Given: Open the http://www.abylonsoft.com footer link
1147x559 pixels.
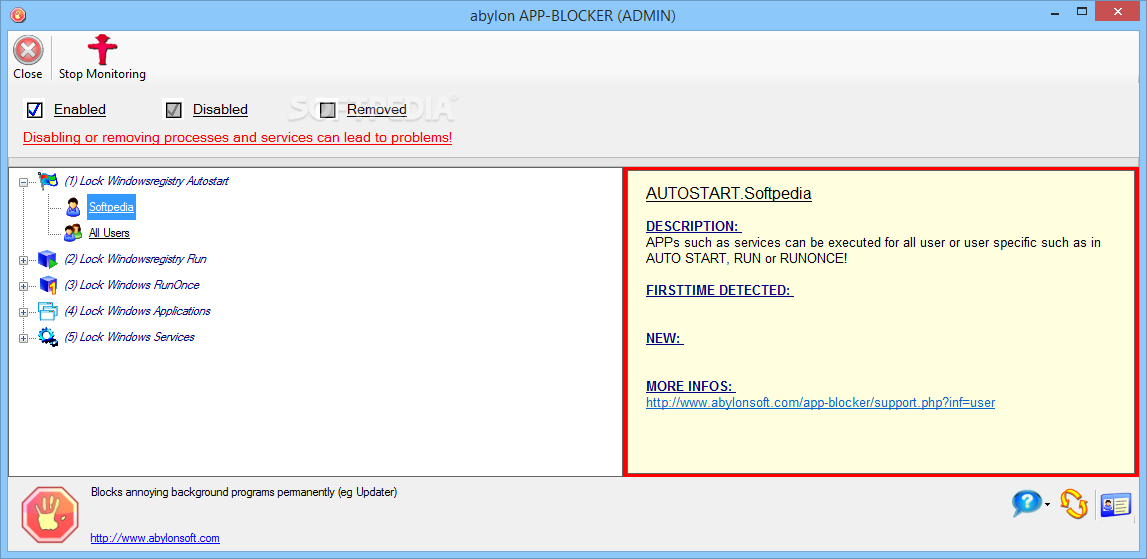Looking at the screenshot, I should pos(155,538).
